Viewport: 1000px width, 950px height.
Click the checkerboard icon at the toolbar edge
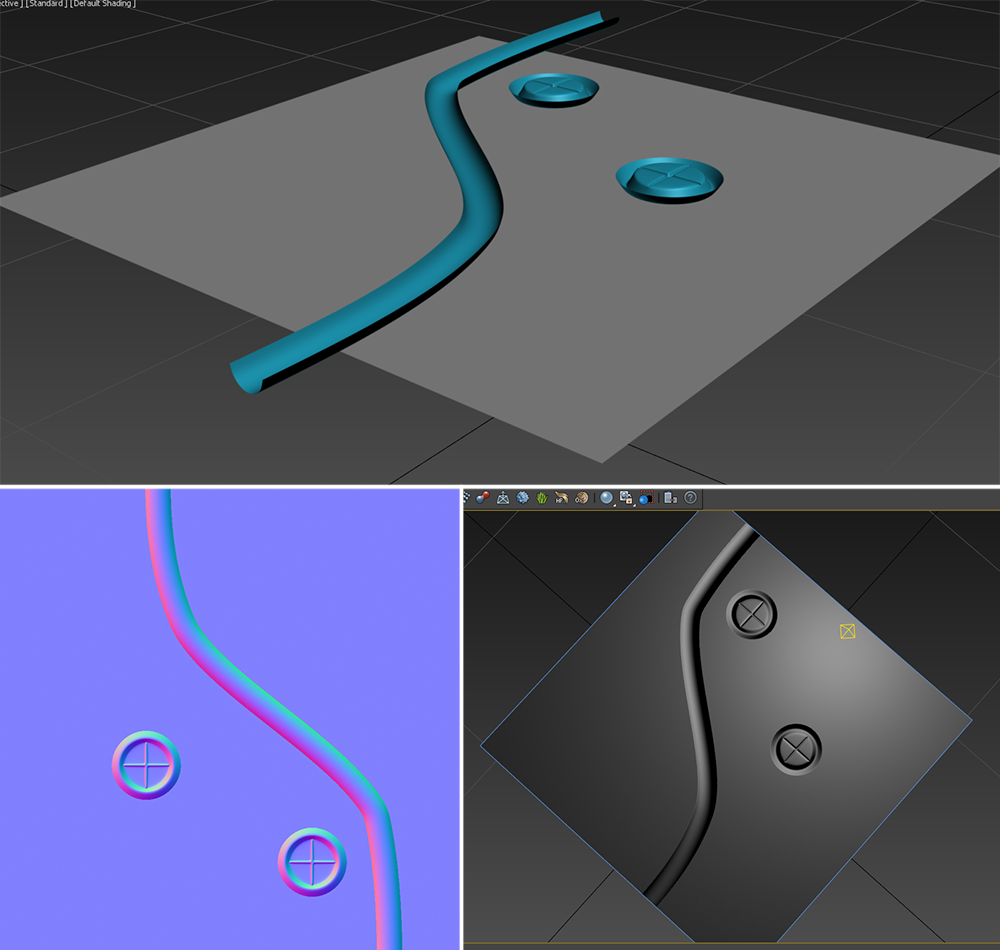(466, 497)
